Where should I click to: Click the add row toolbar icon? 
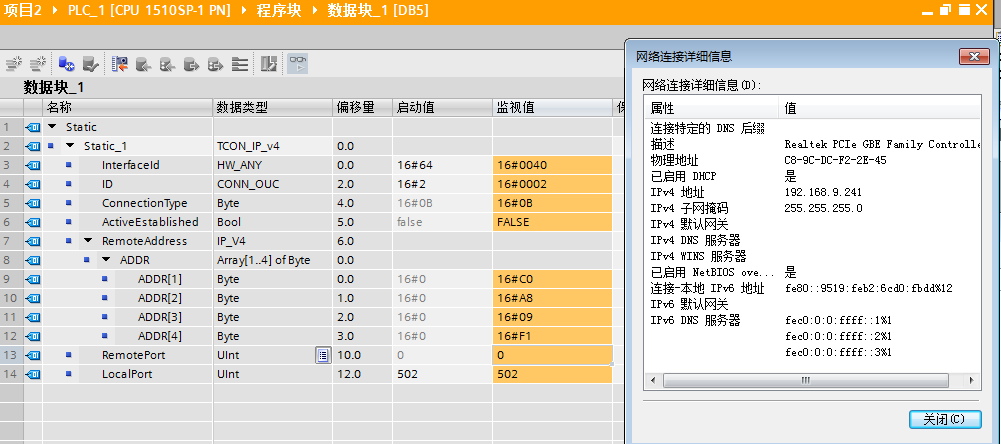click(38, 63)
